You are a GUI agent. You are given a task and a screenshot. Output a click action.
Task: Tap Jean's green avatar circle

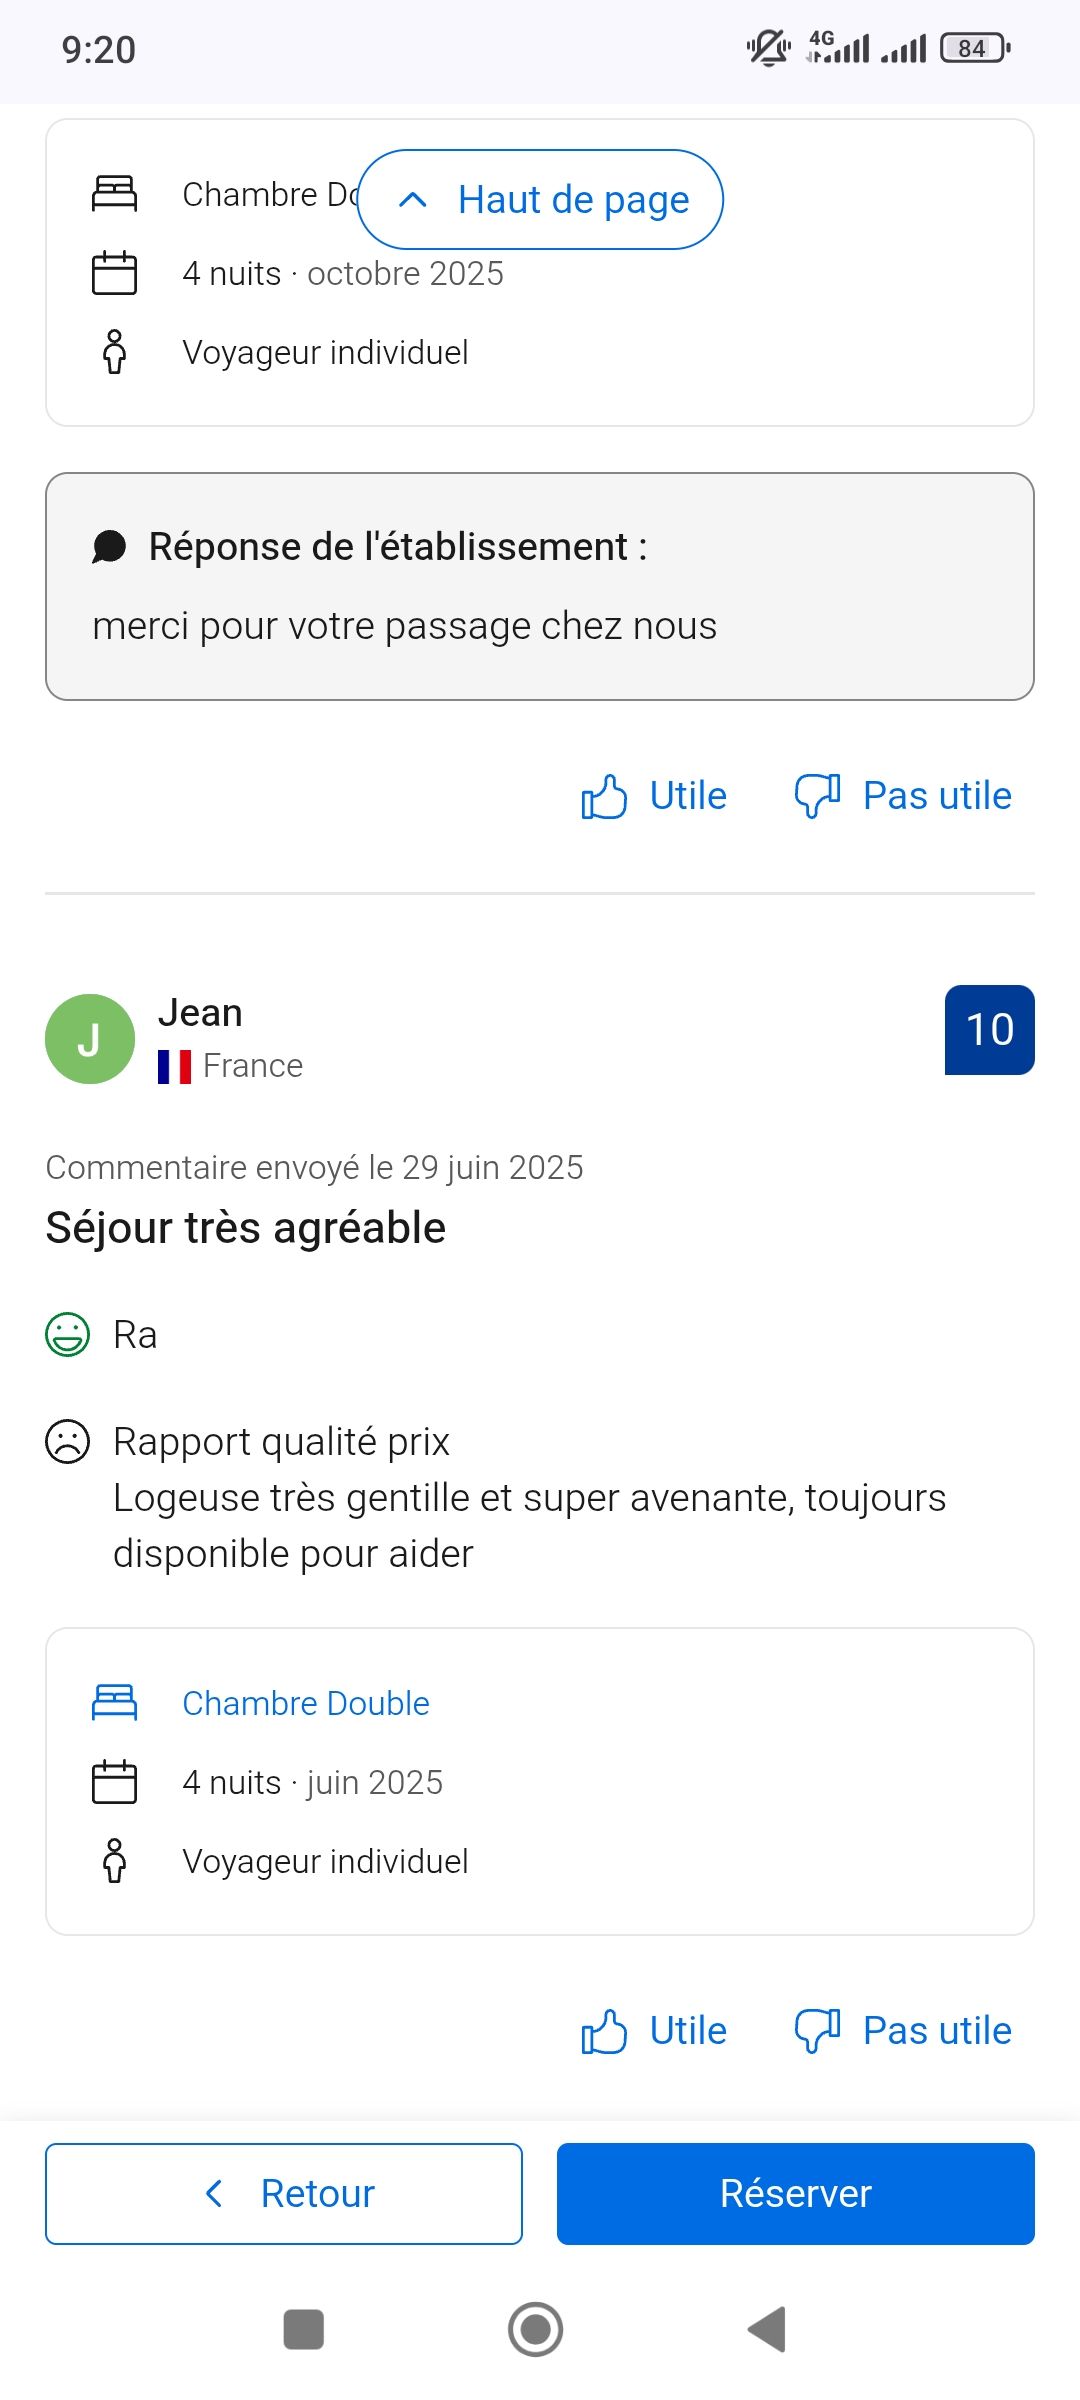click(90, 1039)
